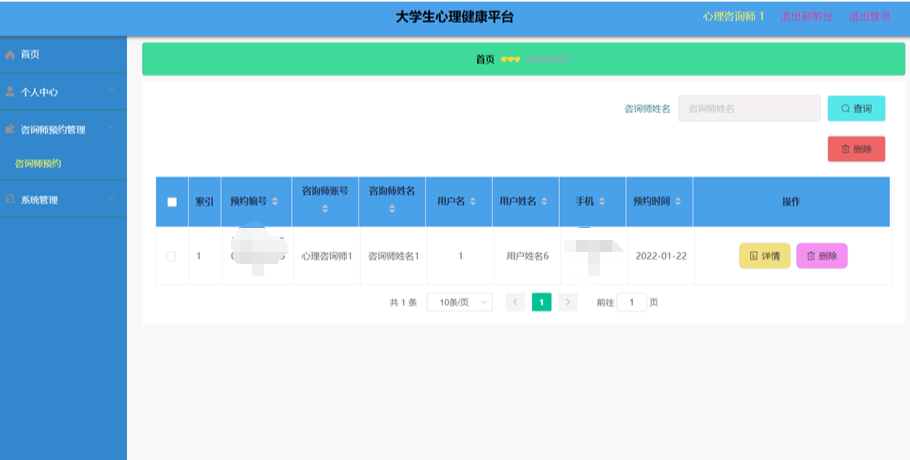Click the red 删除 batch delete button
910x460 pixels.
856,149
